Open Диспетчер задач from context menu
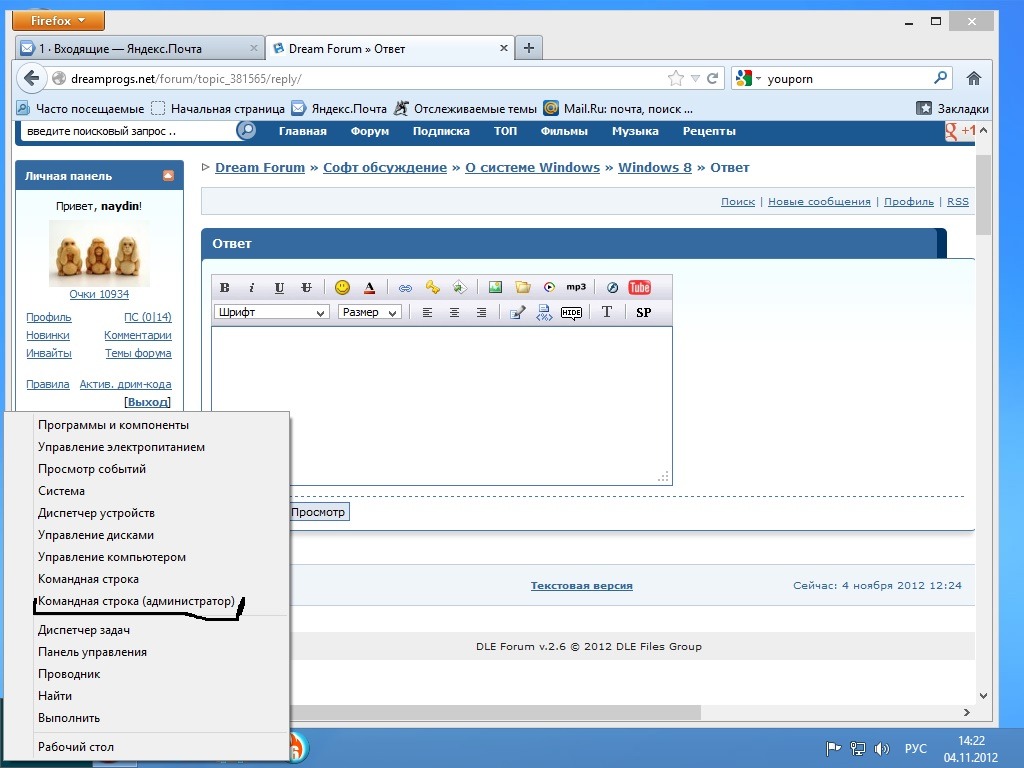The height and width of the screenshot is (768, 1024). 84,630
